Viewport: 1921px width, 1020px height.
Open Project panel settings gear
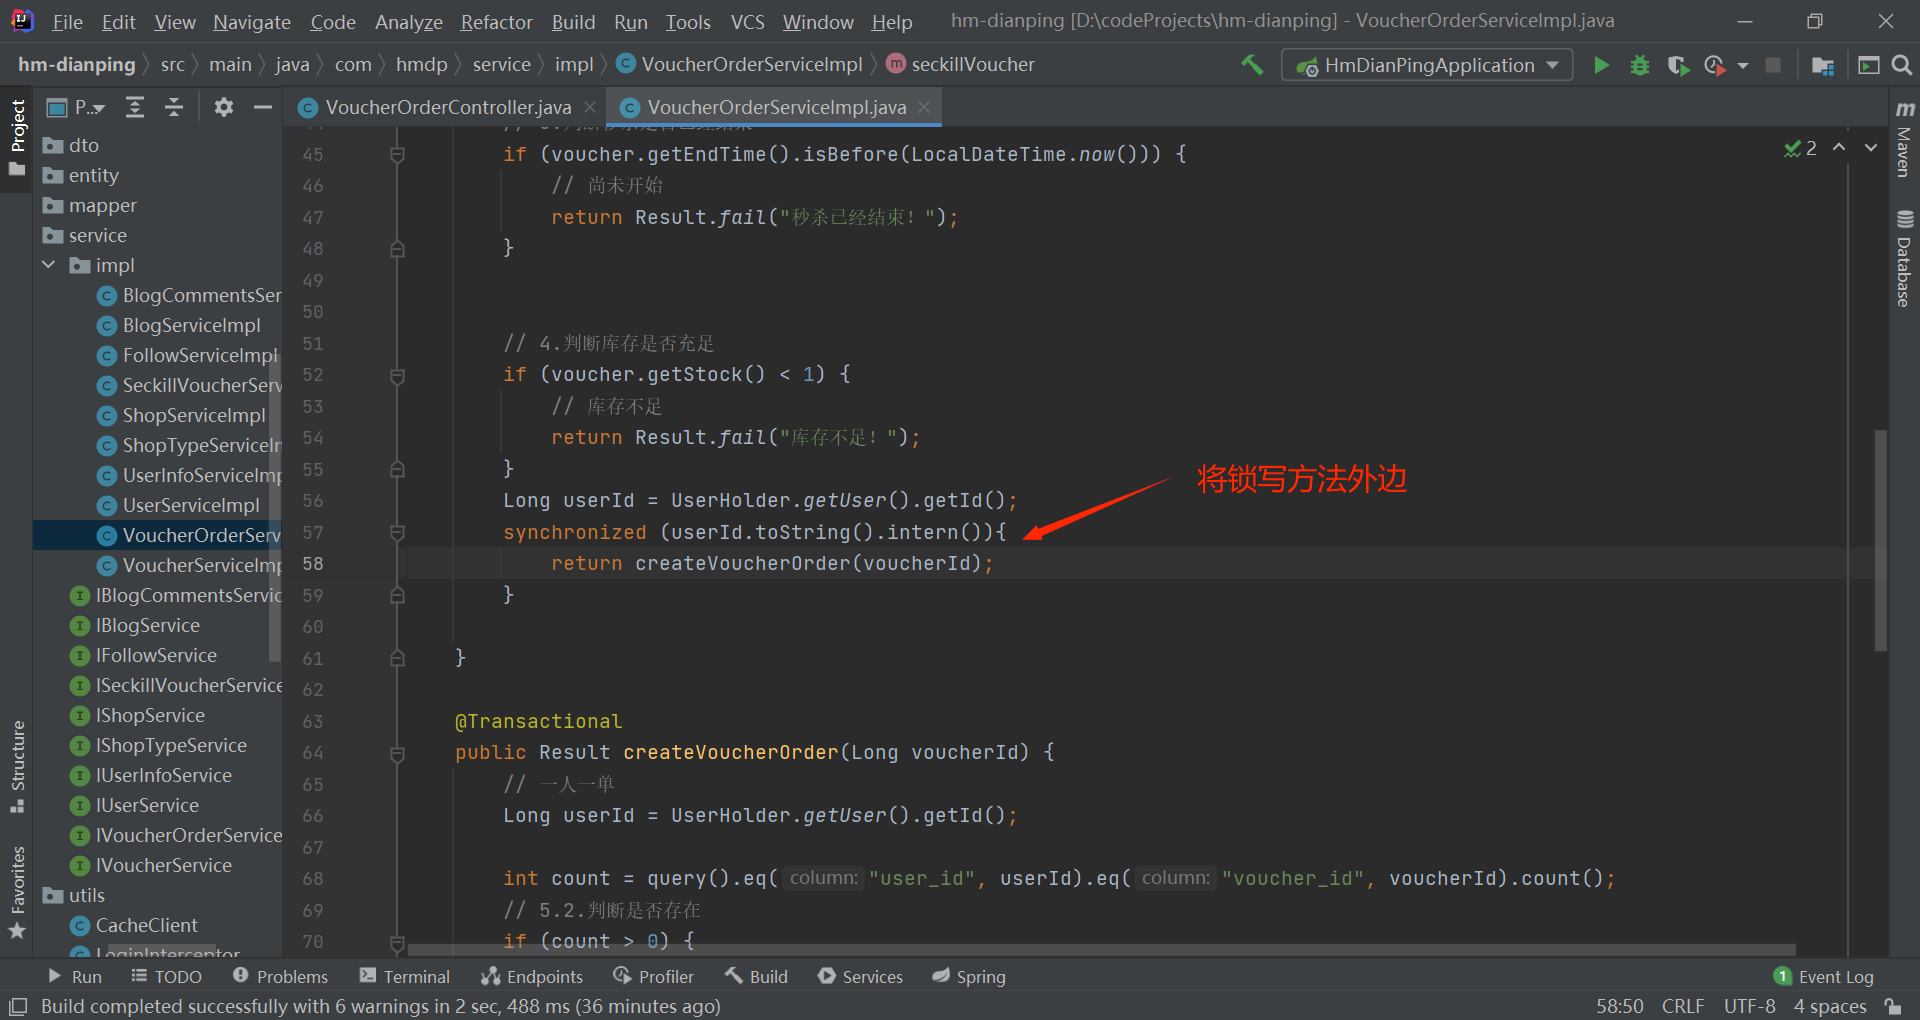coord(224,107)
